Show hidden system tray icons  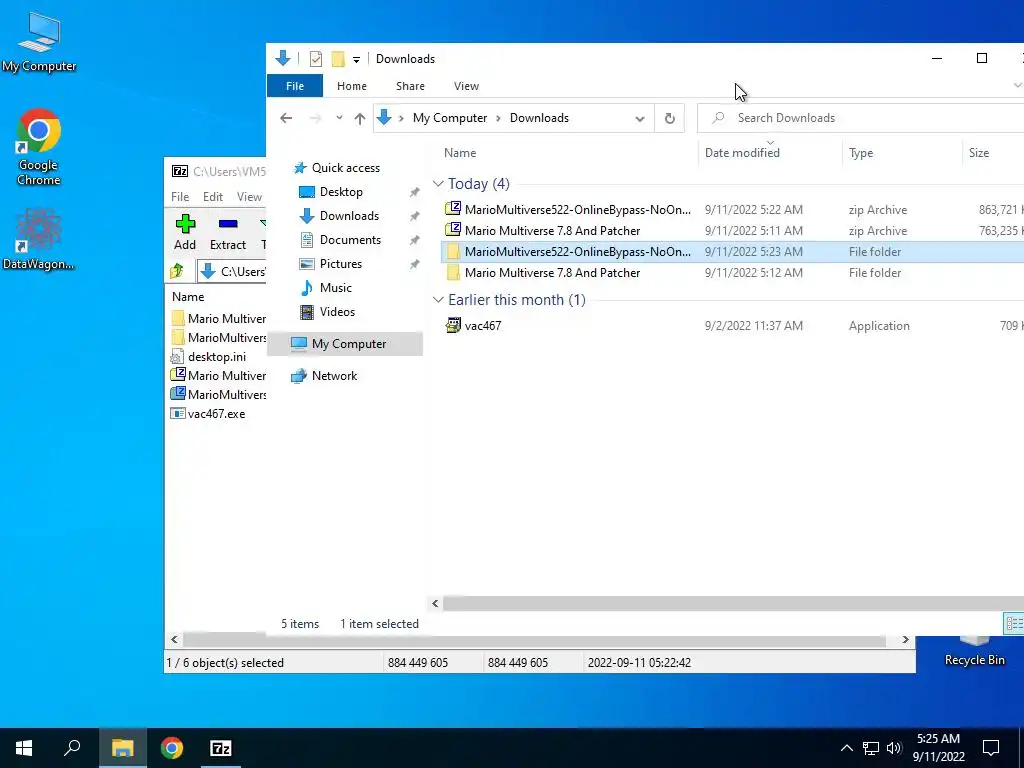(x=846, y=748)
